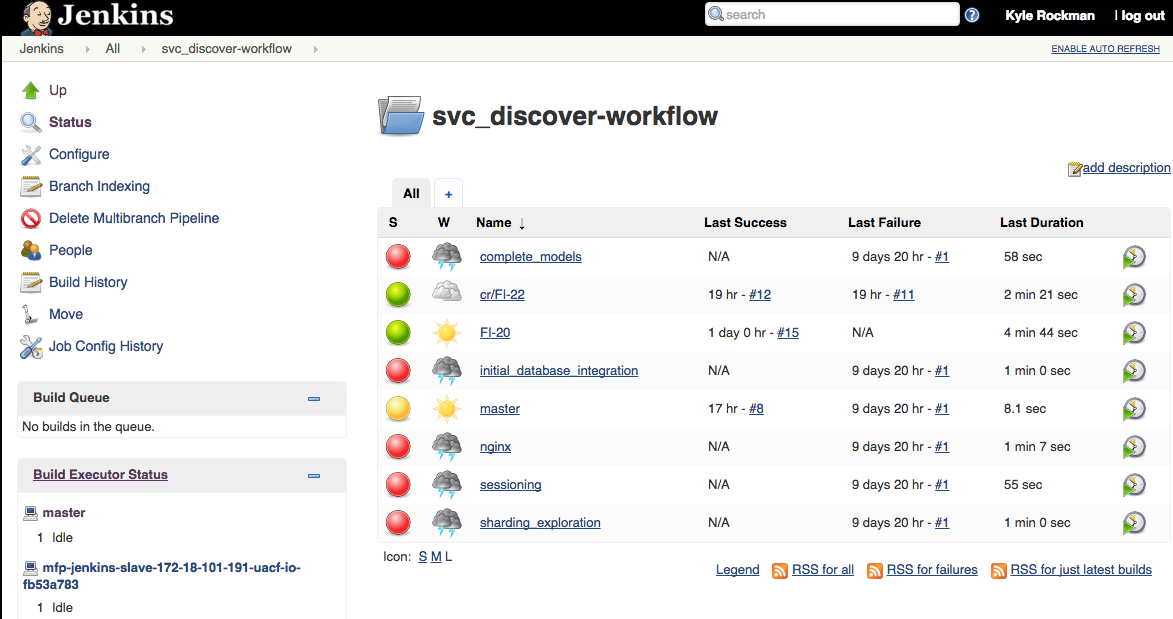Open Job Config History in side menu
The image size is (1173, 619).
tap(106, 347)
